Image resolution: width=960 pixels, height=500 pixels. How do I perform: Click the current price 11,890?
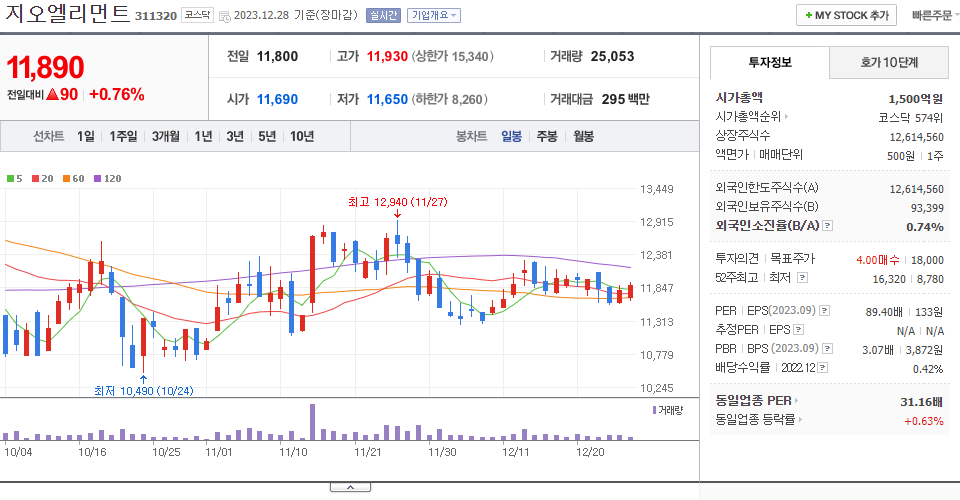[x=45, y=67]
